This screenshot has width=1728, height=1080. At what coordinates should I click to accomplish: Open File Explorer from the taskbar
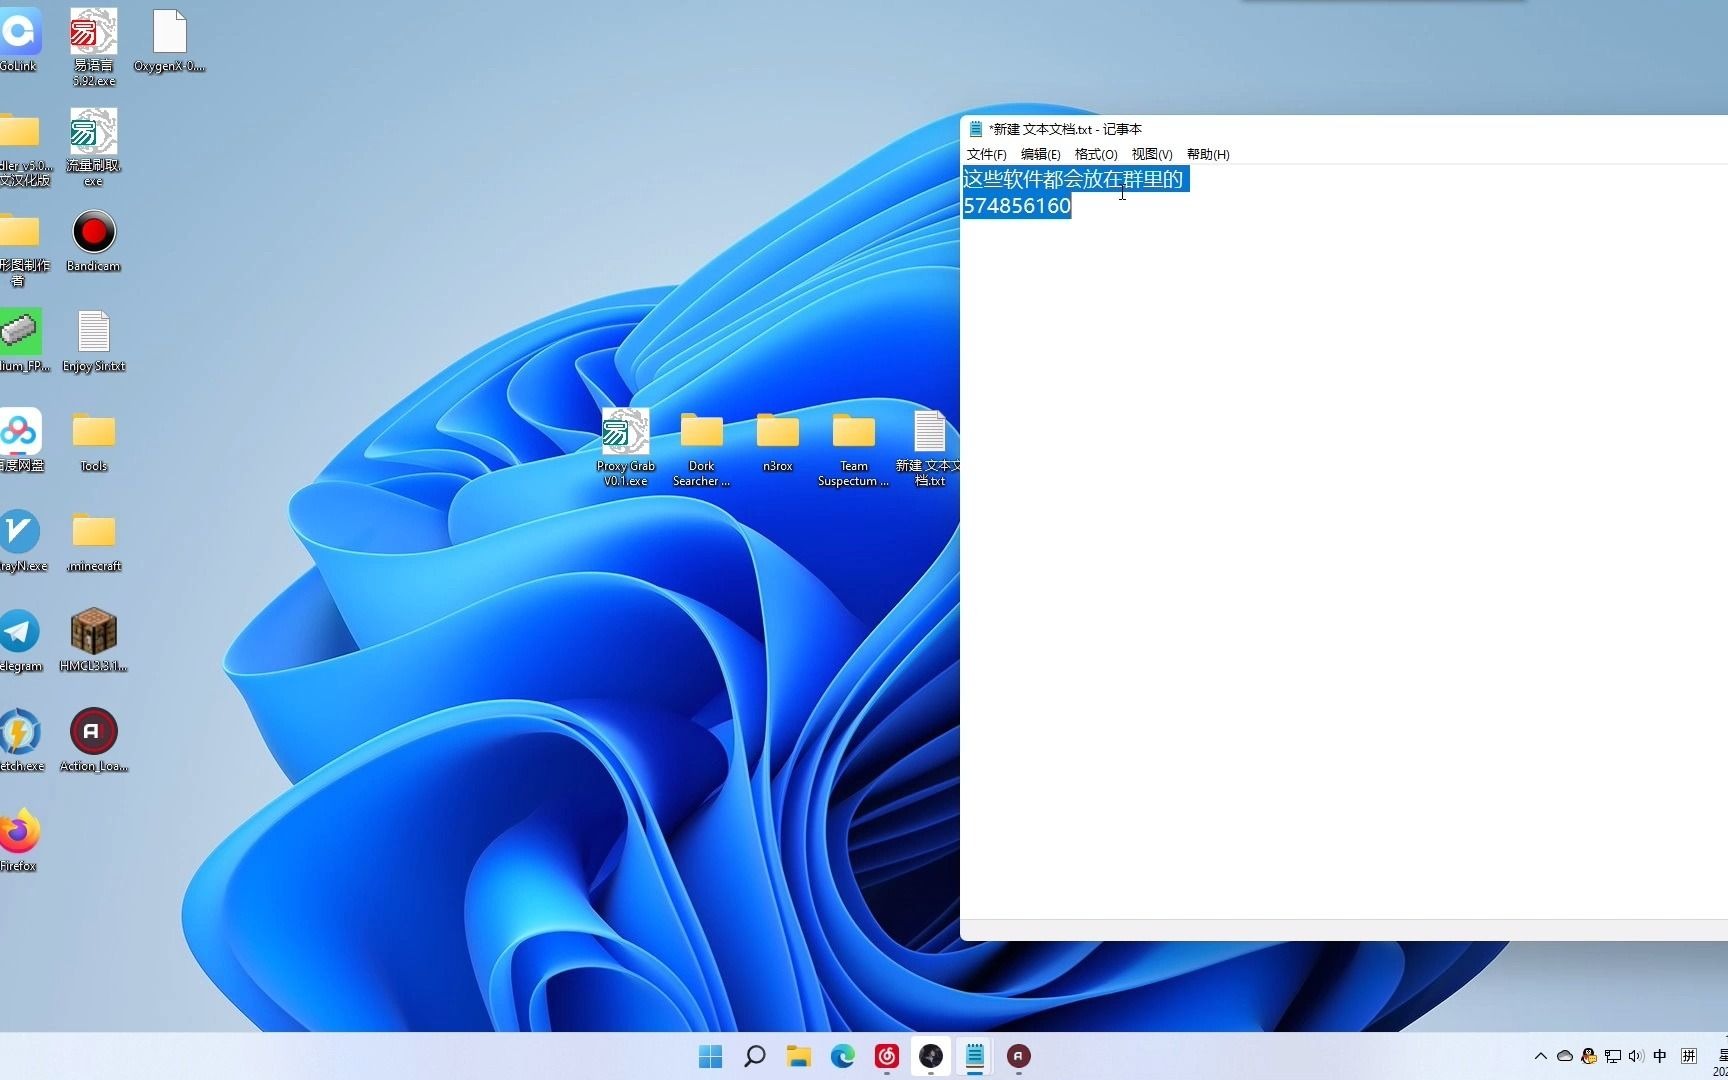[x=799, y=1056]
